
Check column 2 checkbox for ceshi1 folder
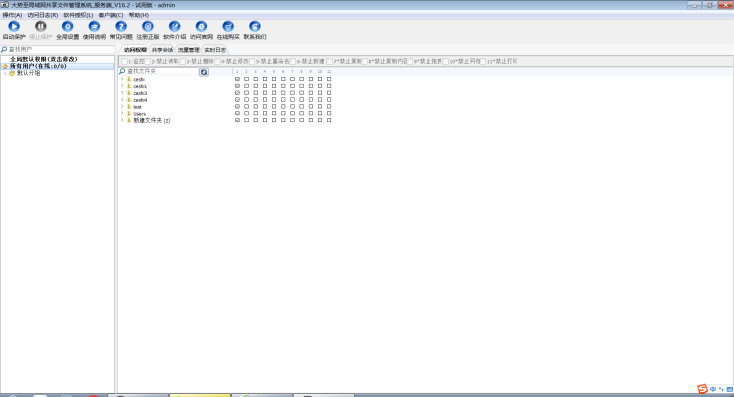point(247,86)
